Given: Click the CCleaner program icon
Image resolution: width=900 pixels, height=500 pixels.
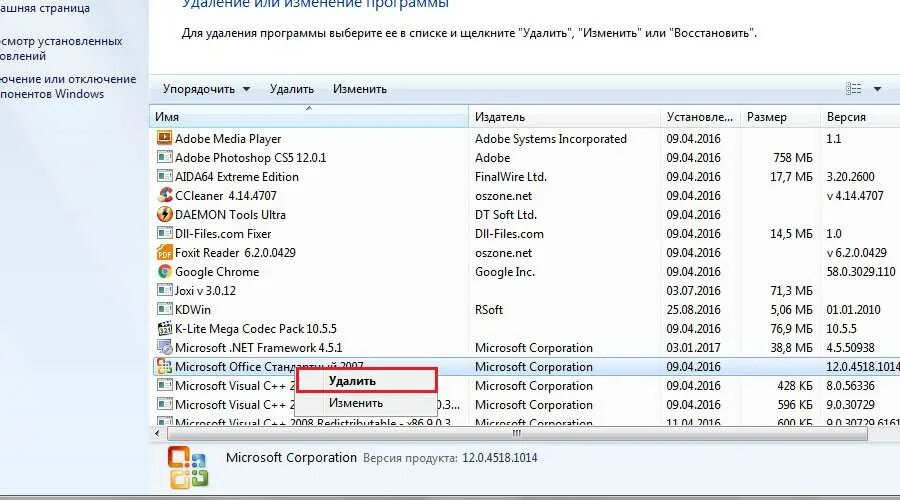Looking at the screenshot, I should pos(164,195).
